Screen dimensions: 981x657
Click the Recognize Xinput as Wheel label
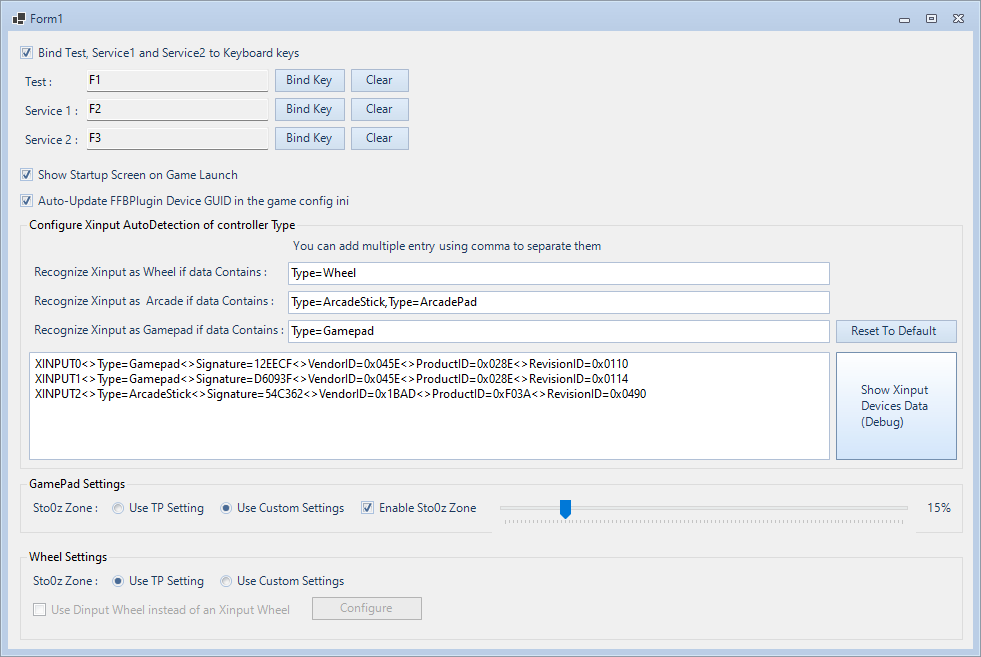pyautogui.click(x=150, y=272)
